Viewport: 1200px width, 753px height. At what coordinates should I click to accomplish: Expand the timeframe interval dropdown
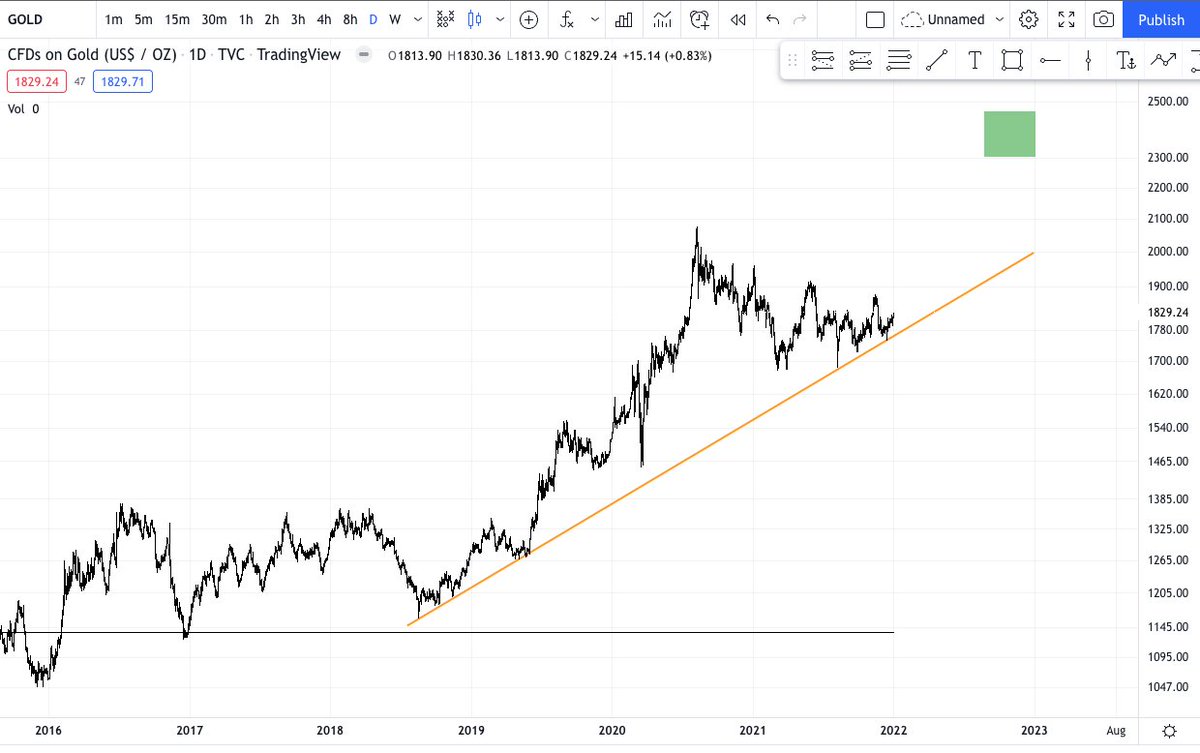point(418,19)
